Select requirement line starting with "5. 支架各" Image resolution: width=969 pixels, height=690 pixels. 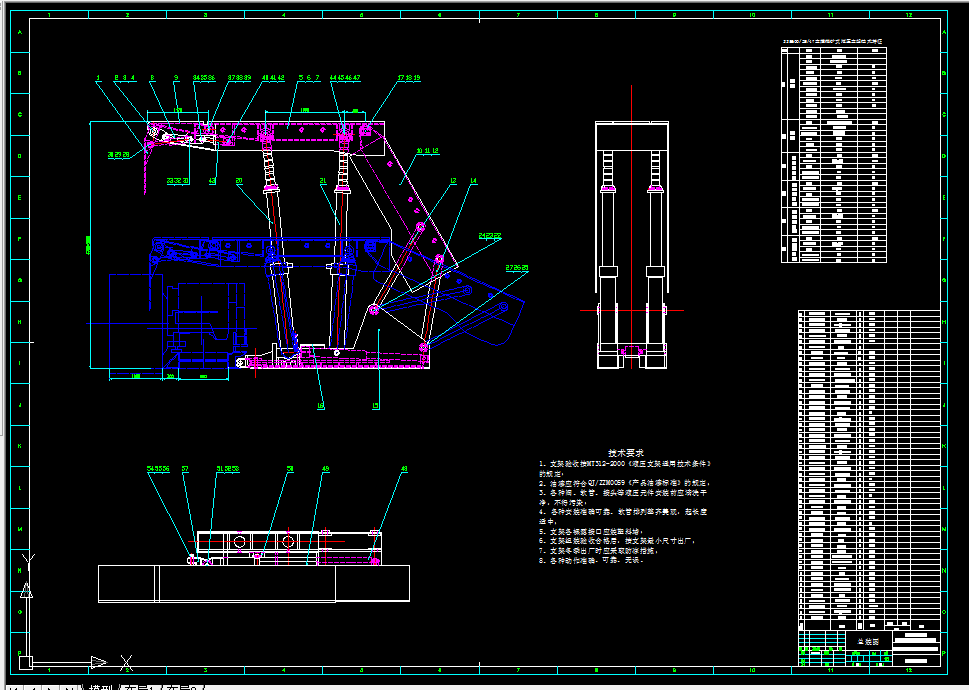coord(591,531)
